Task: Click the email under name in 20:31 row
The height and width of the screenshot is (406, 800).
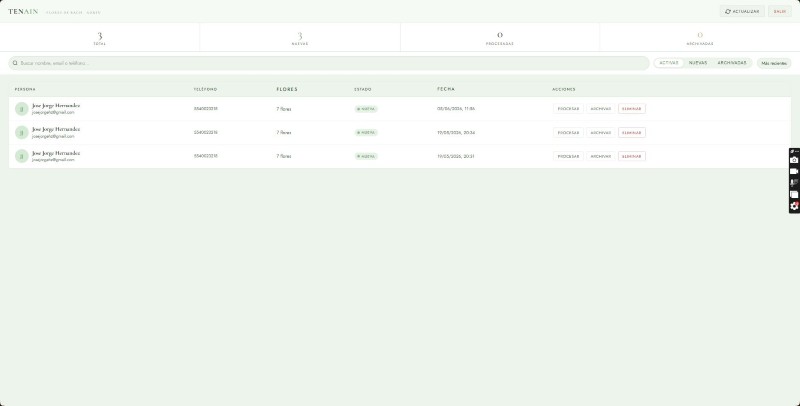Action: point(53,160)
